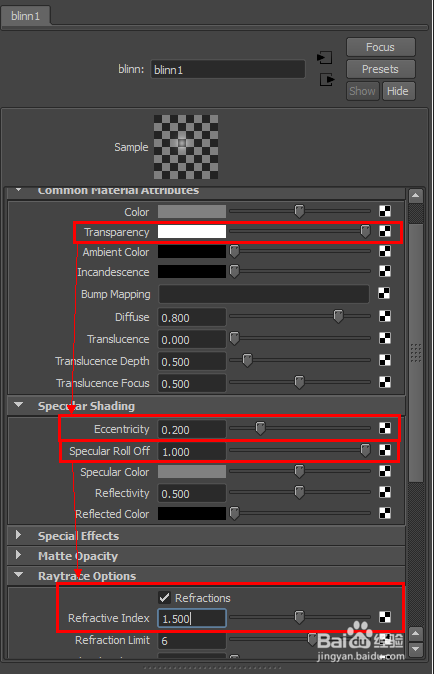The height and width of the screenshot is (674, 434).
Task: Collapse the Raytrace Options section
Action: point(18,575)
